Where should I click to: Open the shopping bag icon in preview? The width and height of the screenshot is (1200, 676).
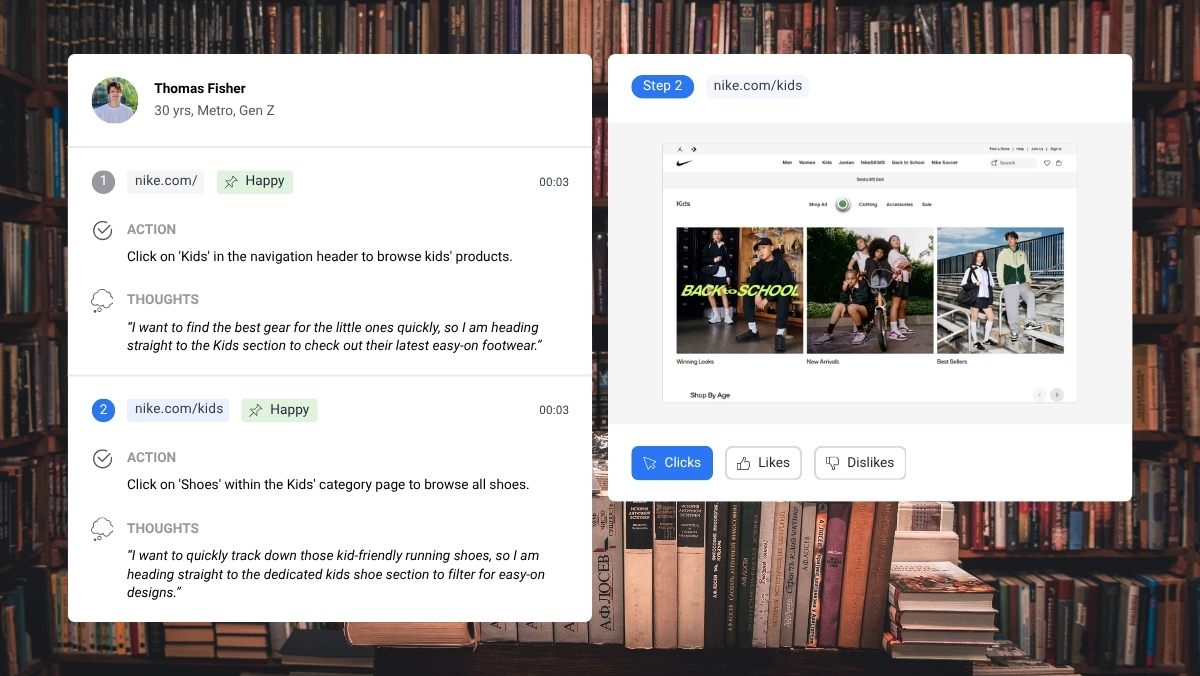[1059, 163]
